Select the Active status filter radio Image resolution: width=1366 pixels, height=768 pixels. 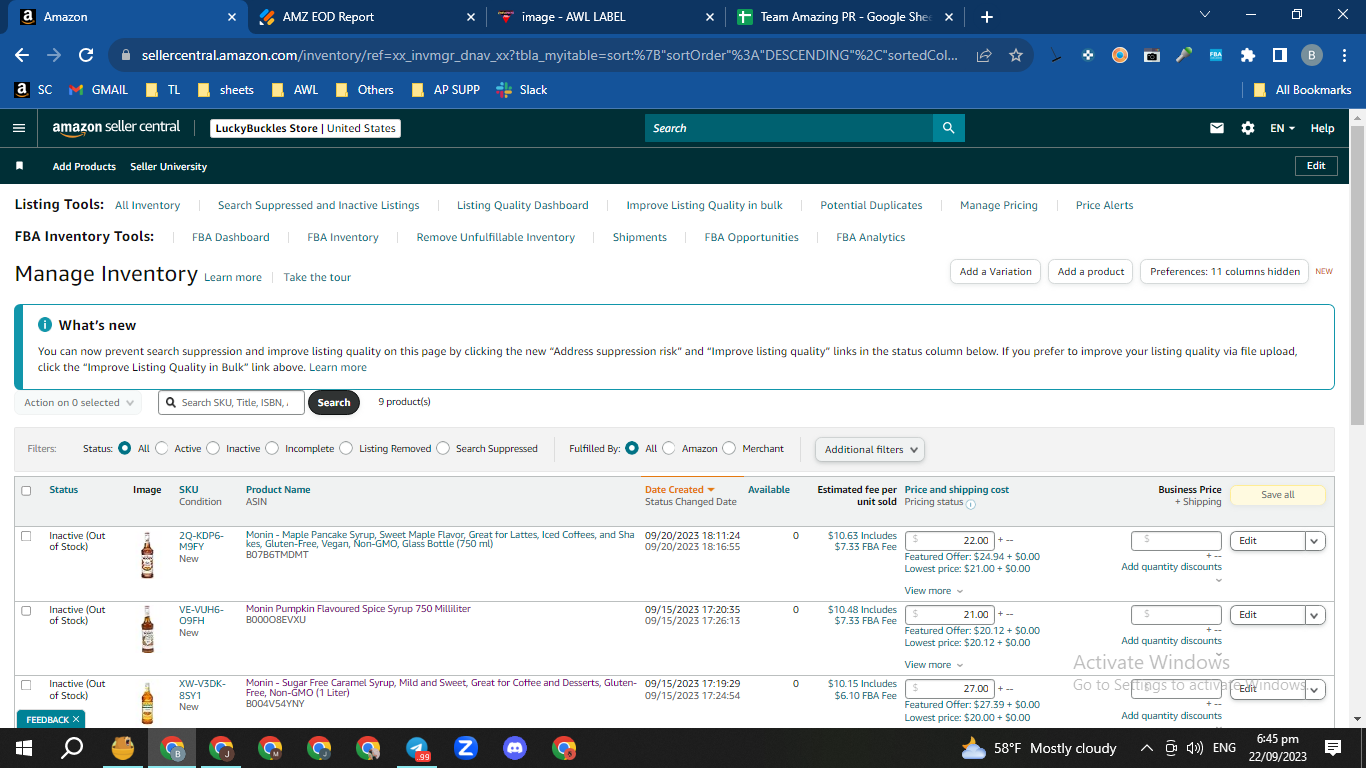[x=161, y=449]
